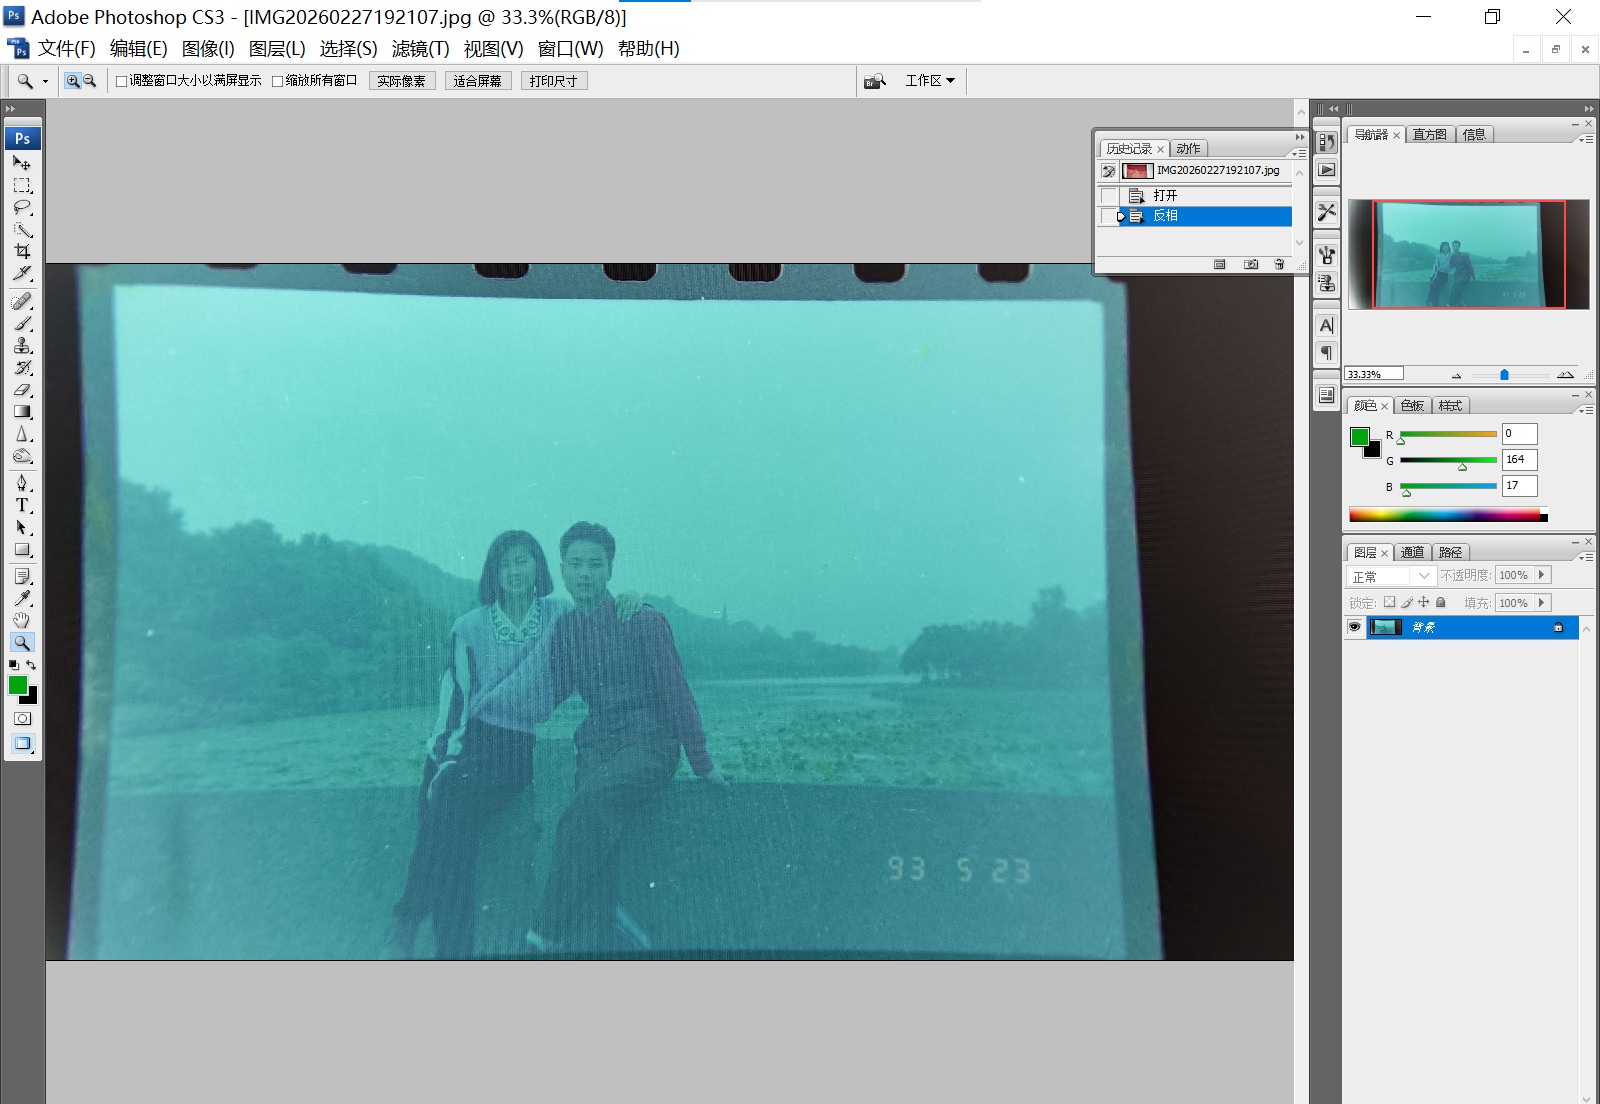
Task: Enable the 缩放所有窗口 checkbox
Action: click(x=277, y=80)
